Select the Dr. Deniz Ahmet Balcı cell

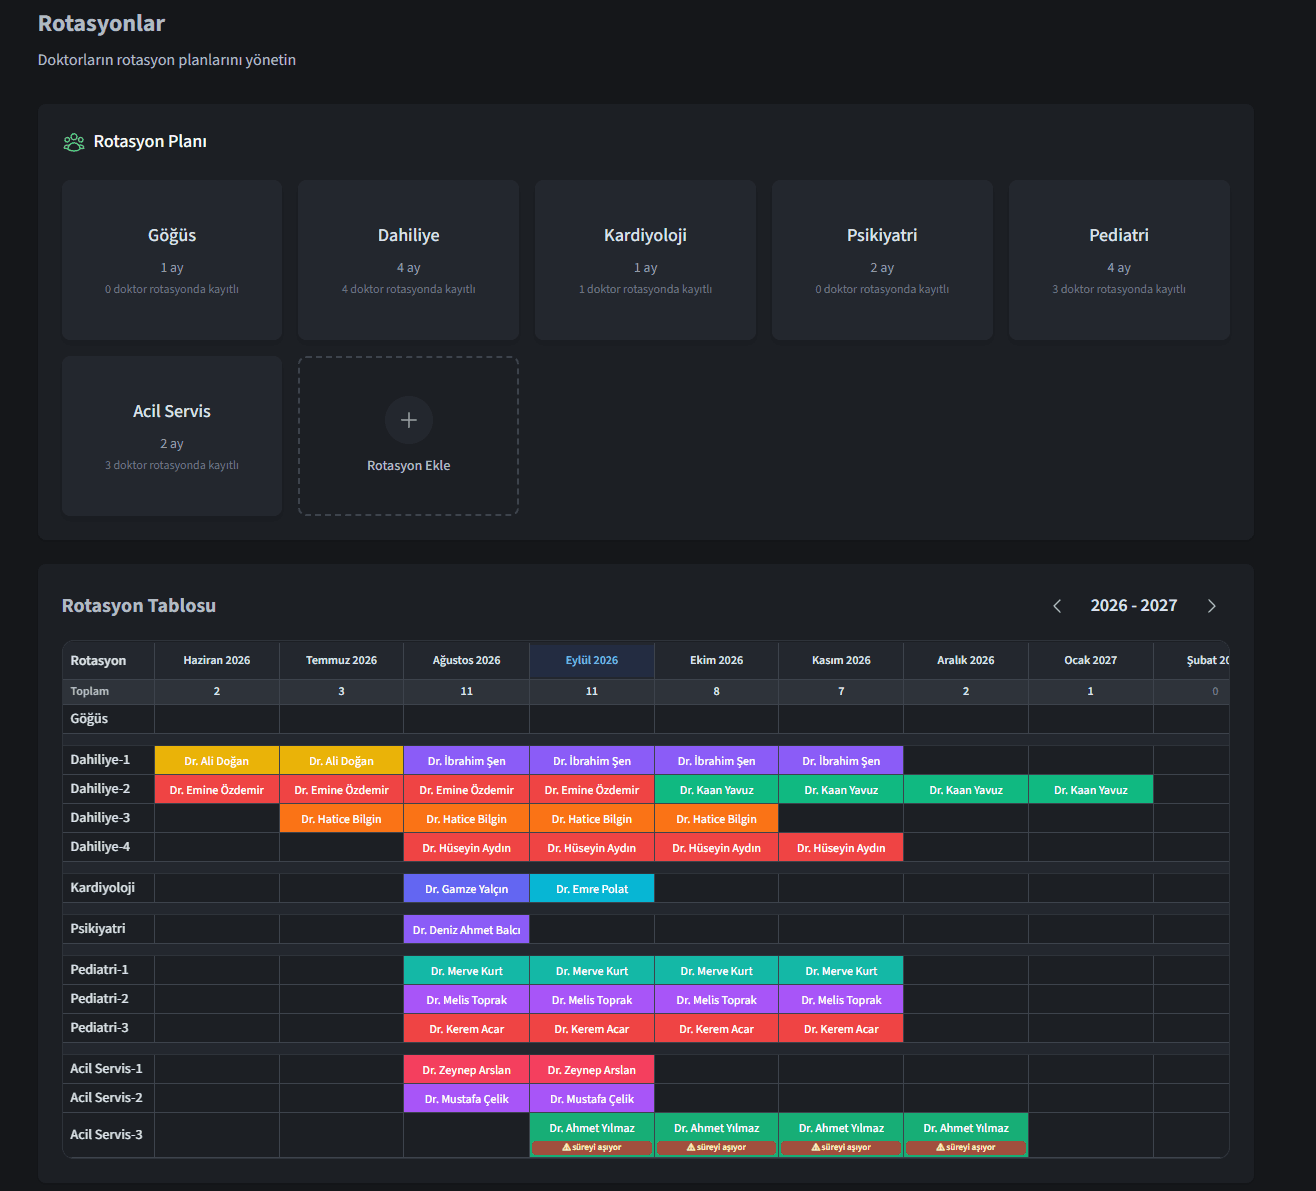click(466, 930)
